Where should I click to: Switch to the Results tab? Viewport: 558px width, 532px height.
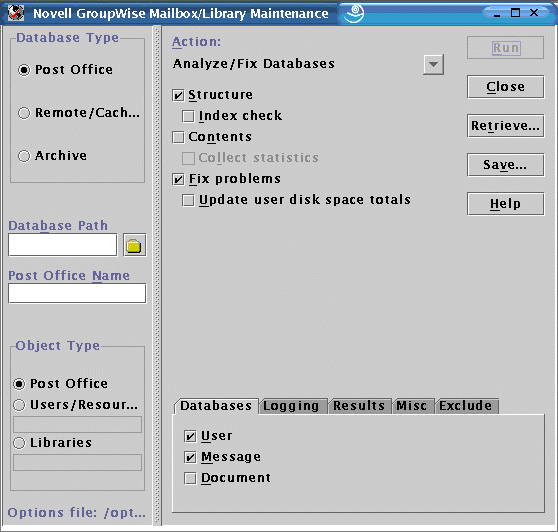[x=359, y=406]
